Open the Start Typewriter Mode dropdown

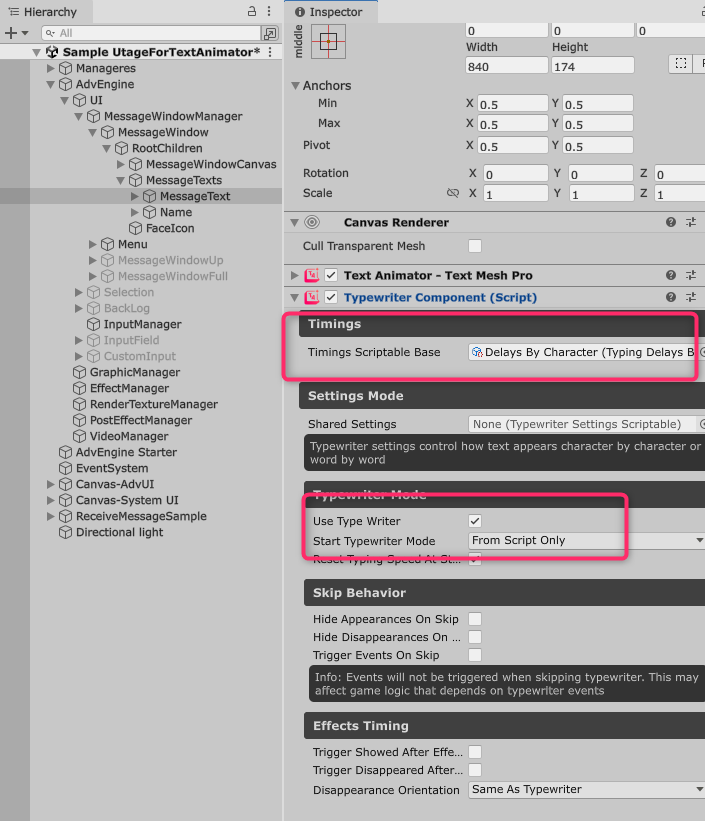[587, 541]
